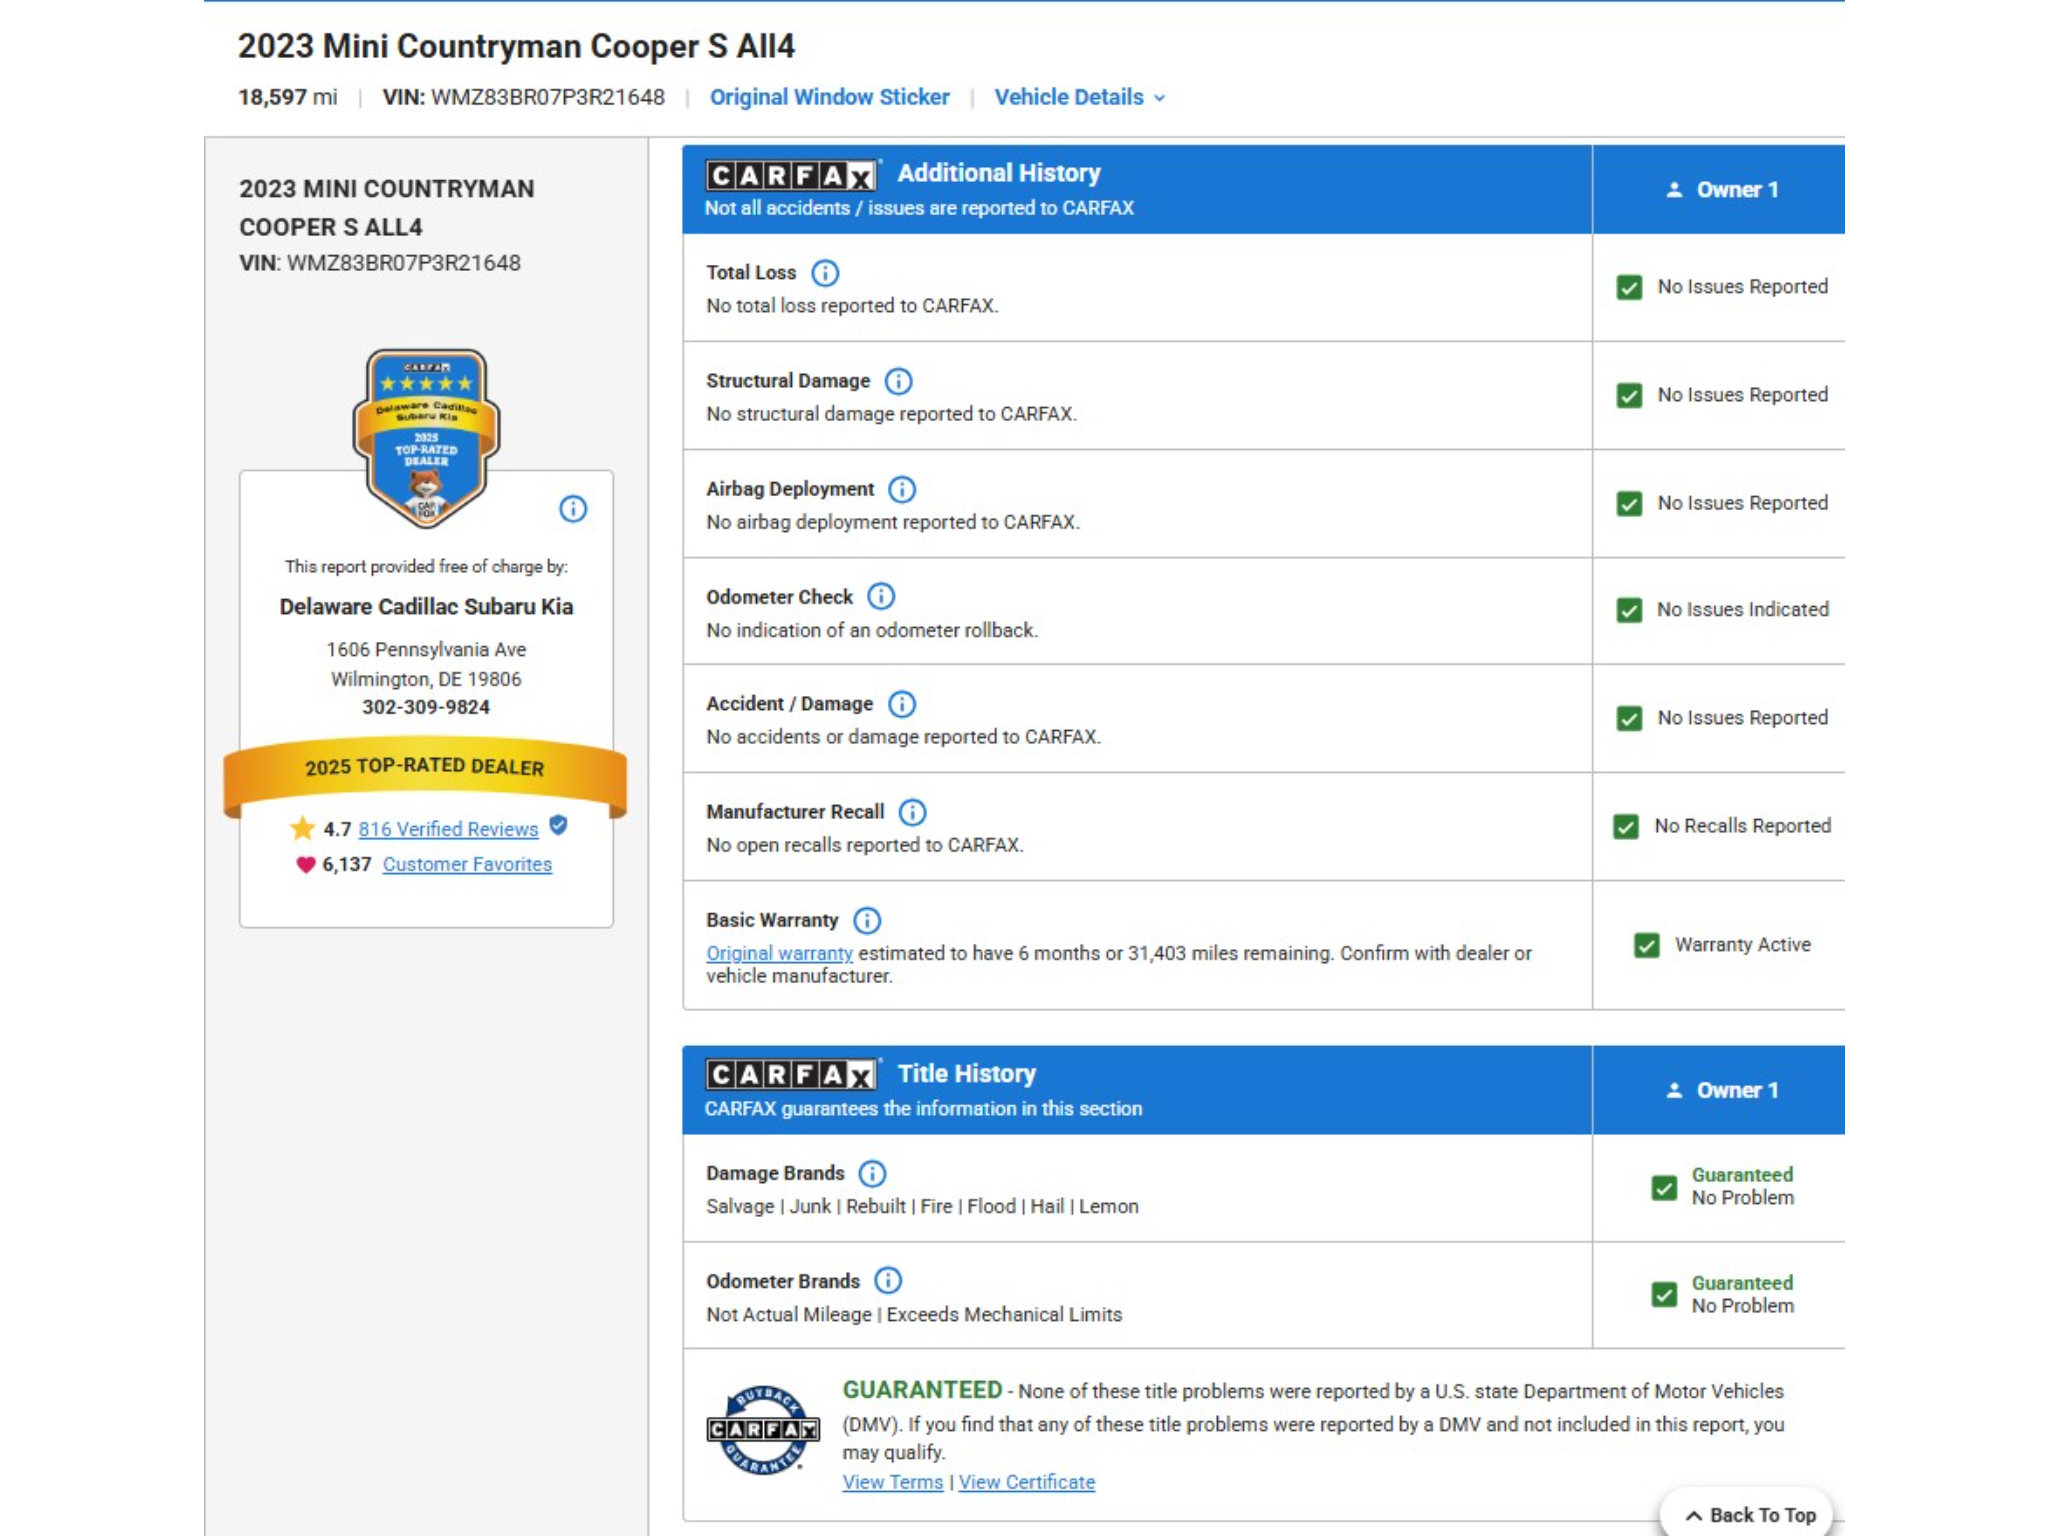Click "No open recalls reported to CARFAX." text
Image resolution: width=2048 pixels, height=1536 pixels.
point(865,845)
